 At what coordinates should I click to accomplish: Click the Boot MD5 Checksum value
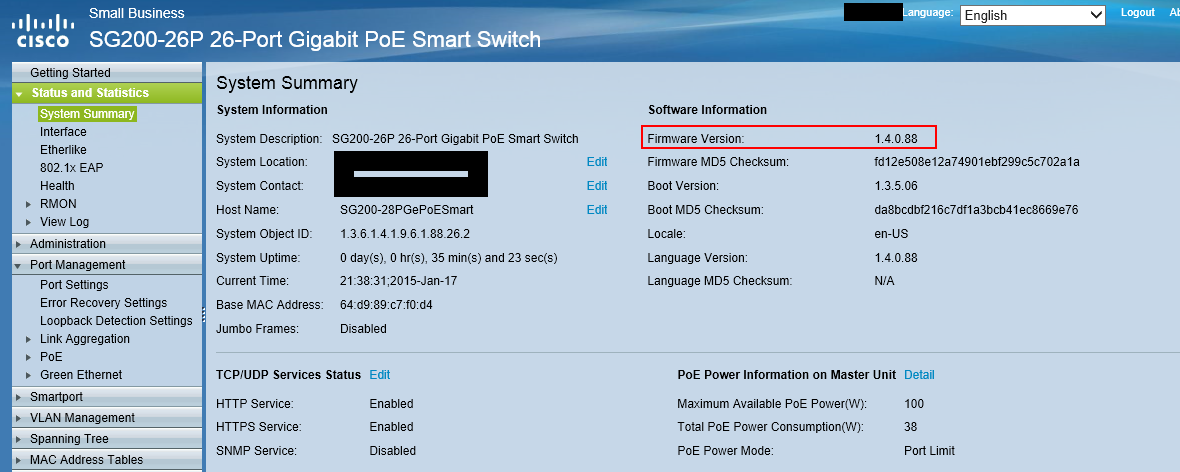(976, 210)
